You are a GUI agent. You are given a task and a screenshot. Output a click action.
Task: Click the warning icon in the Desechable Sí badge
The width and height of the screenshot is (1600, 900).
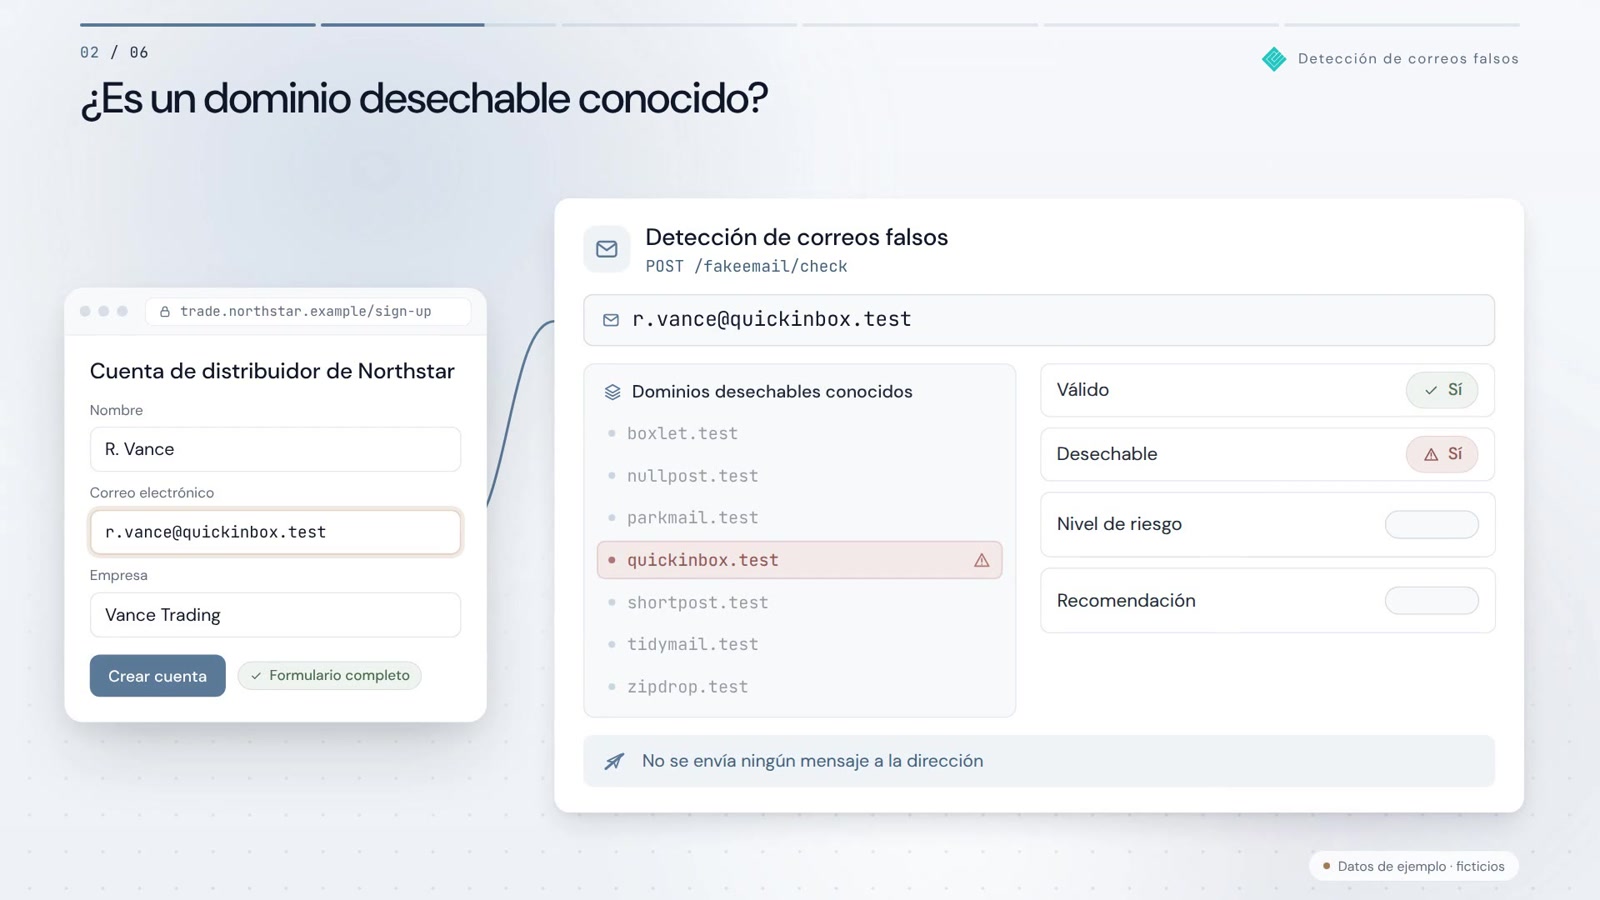pos(1431,454)
